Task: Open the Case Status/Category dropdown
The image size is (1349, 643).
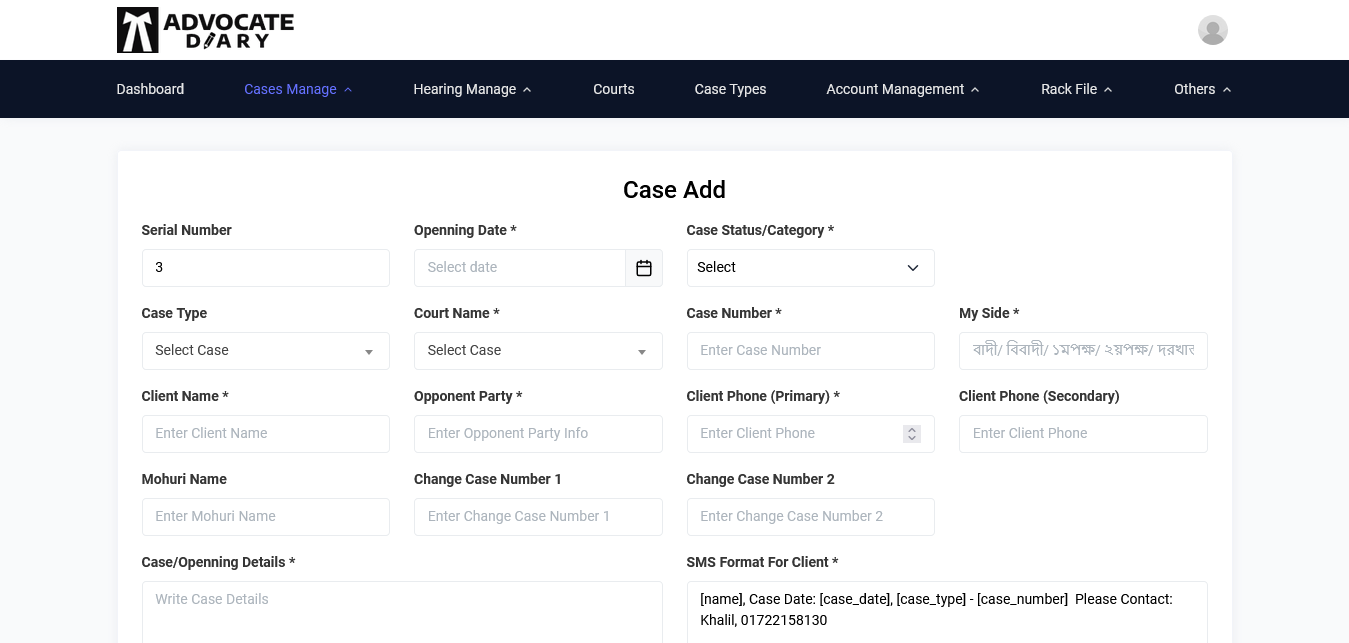Action: [x=810, y=268]
